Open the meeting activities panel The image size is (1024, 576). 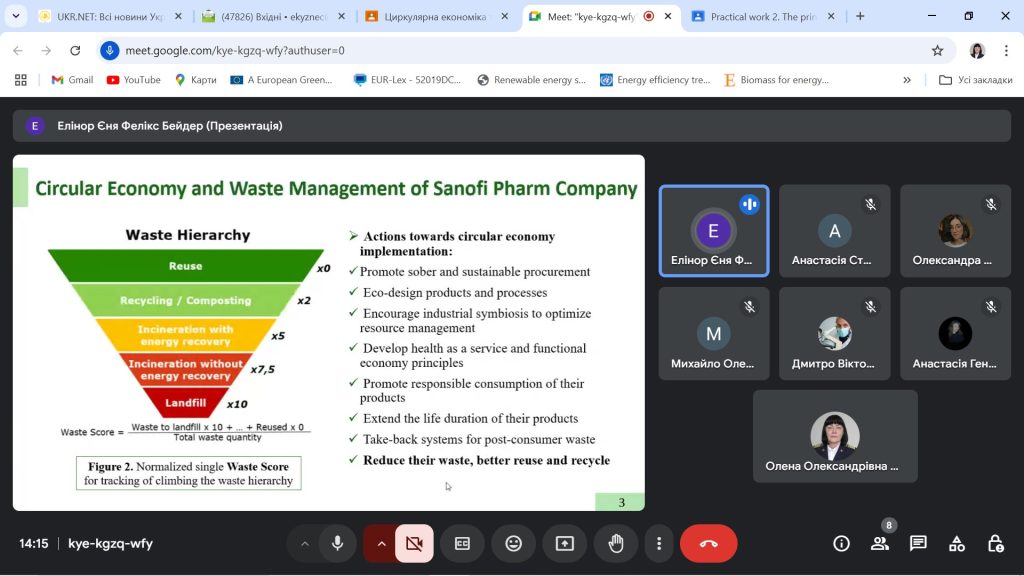(957, 543)
